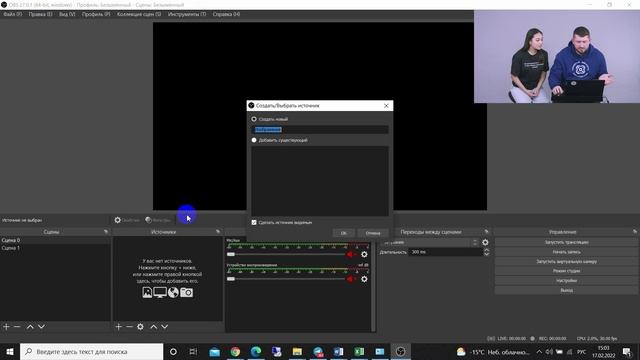Decrease transition duration with down arrow
The height and width of the screenshot is (360, 640).
(486, 255)
